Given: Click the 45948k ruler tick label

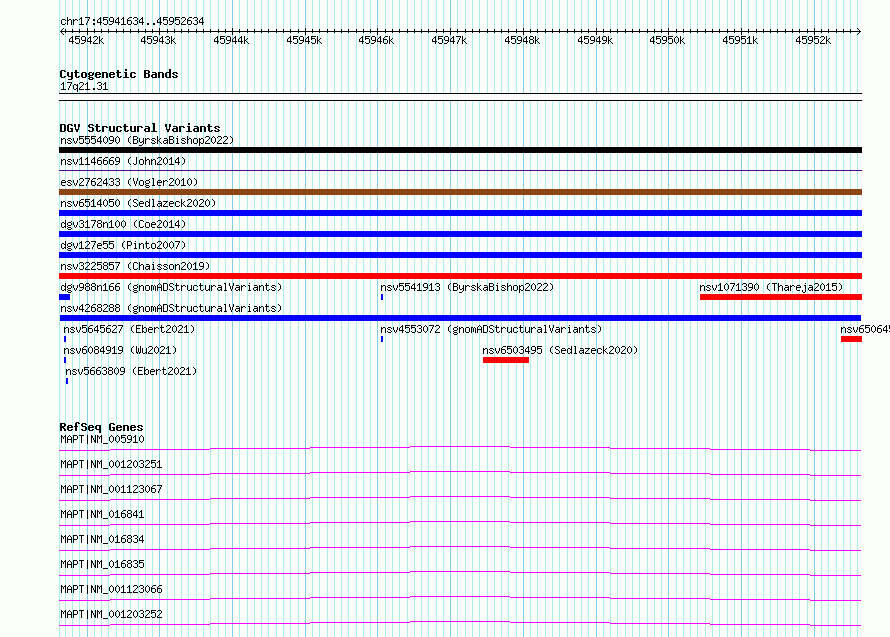Looking at the screenshot, I should pyautogui.click(x=522, y=40).
